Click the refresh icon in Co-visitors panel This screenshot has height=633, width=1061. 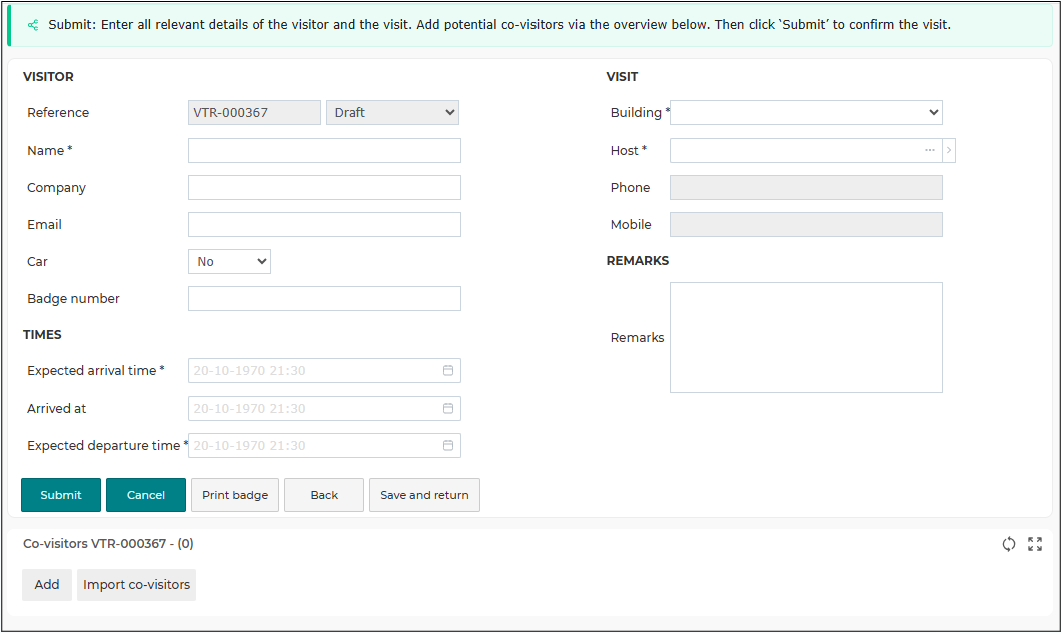pyautogui.click(x=1008, y=544)
